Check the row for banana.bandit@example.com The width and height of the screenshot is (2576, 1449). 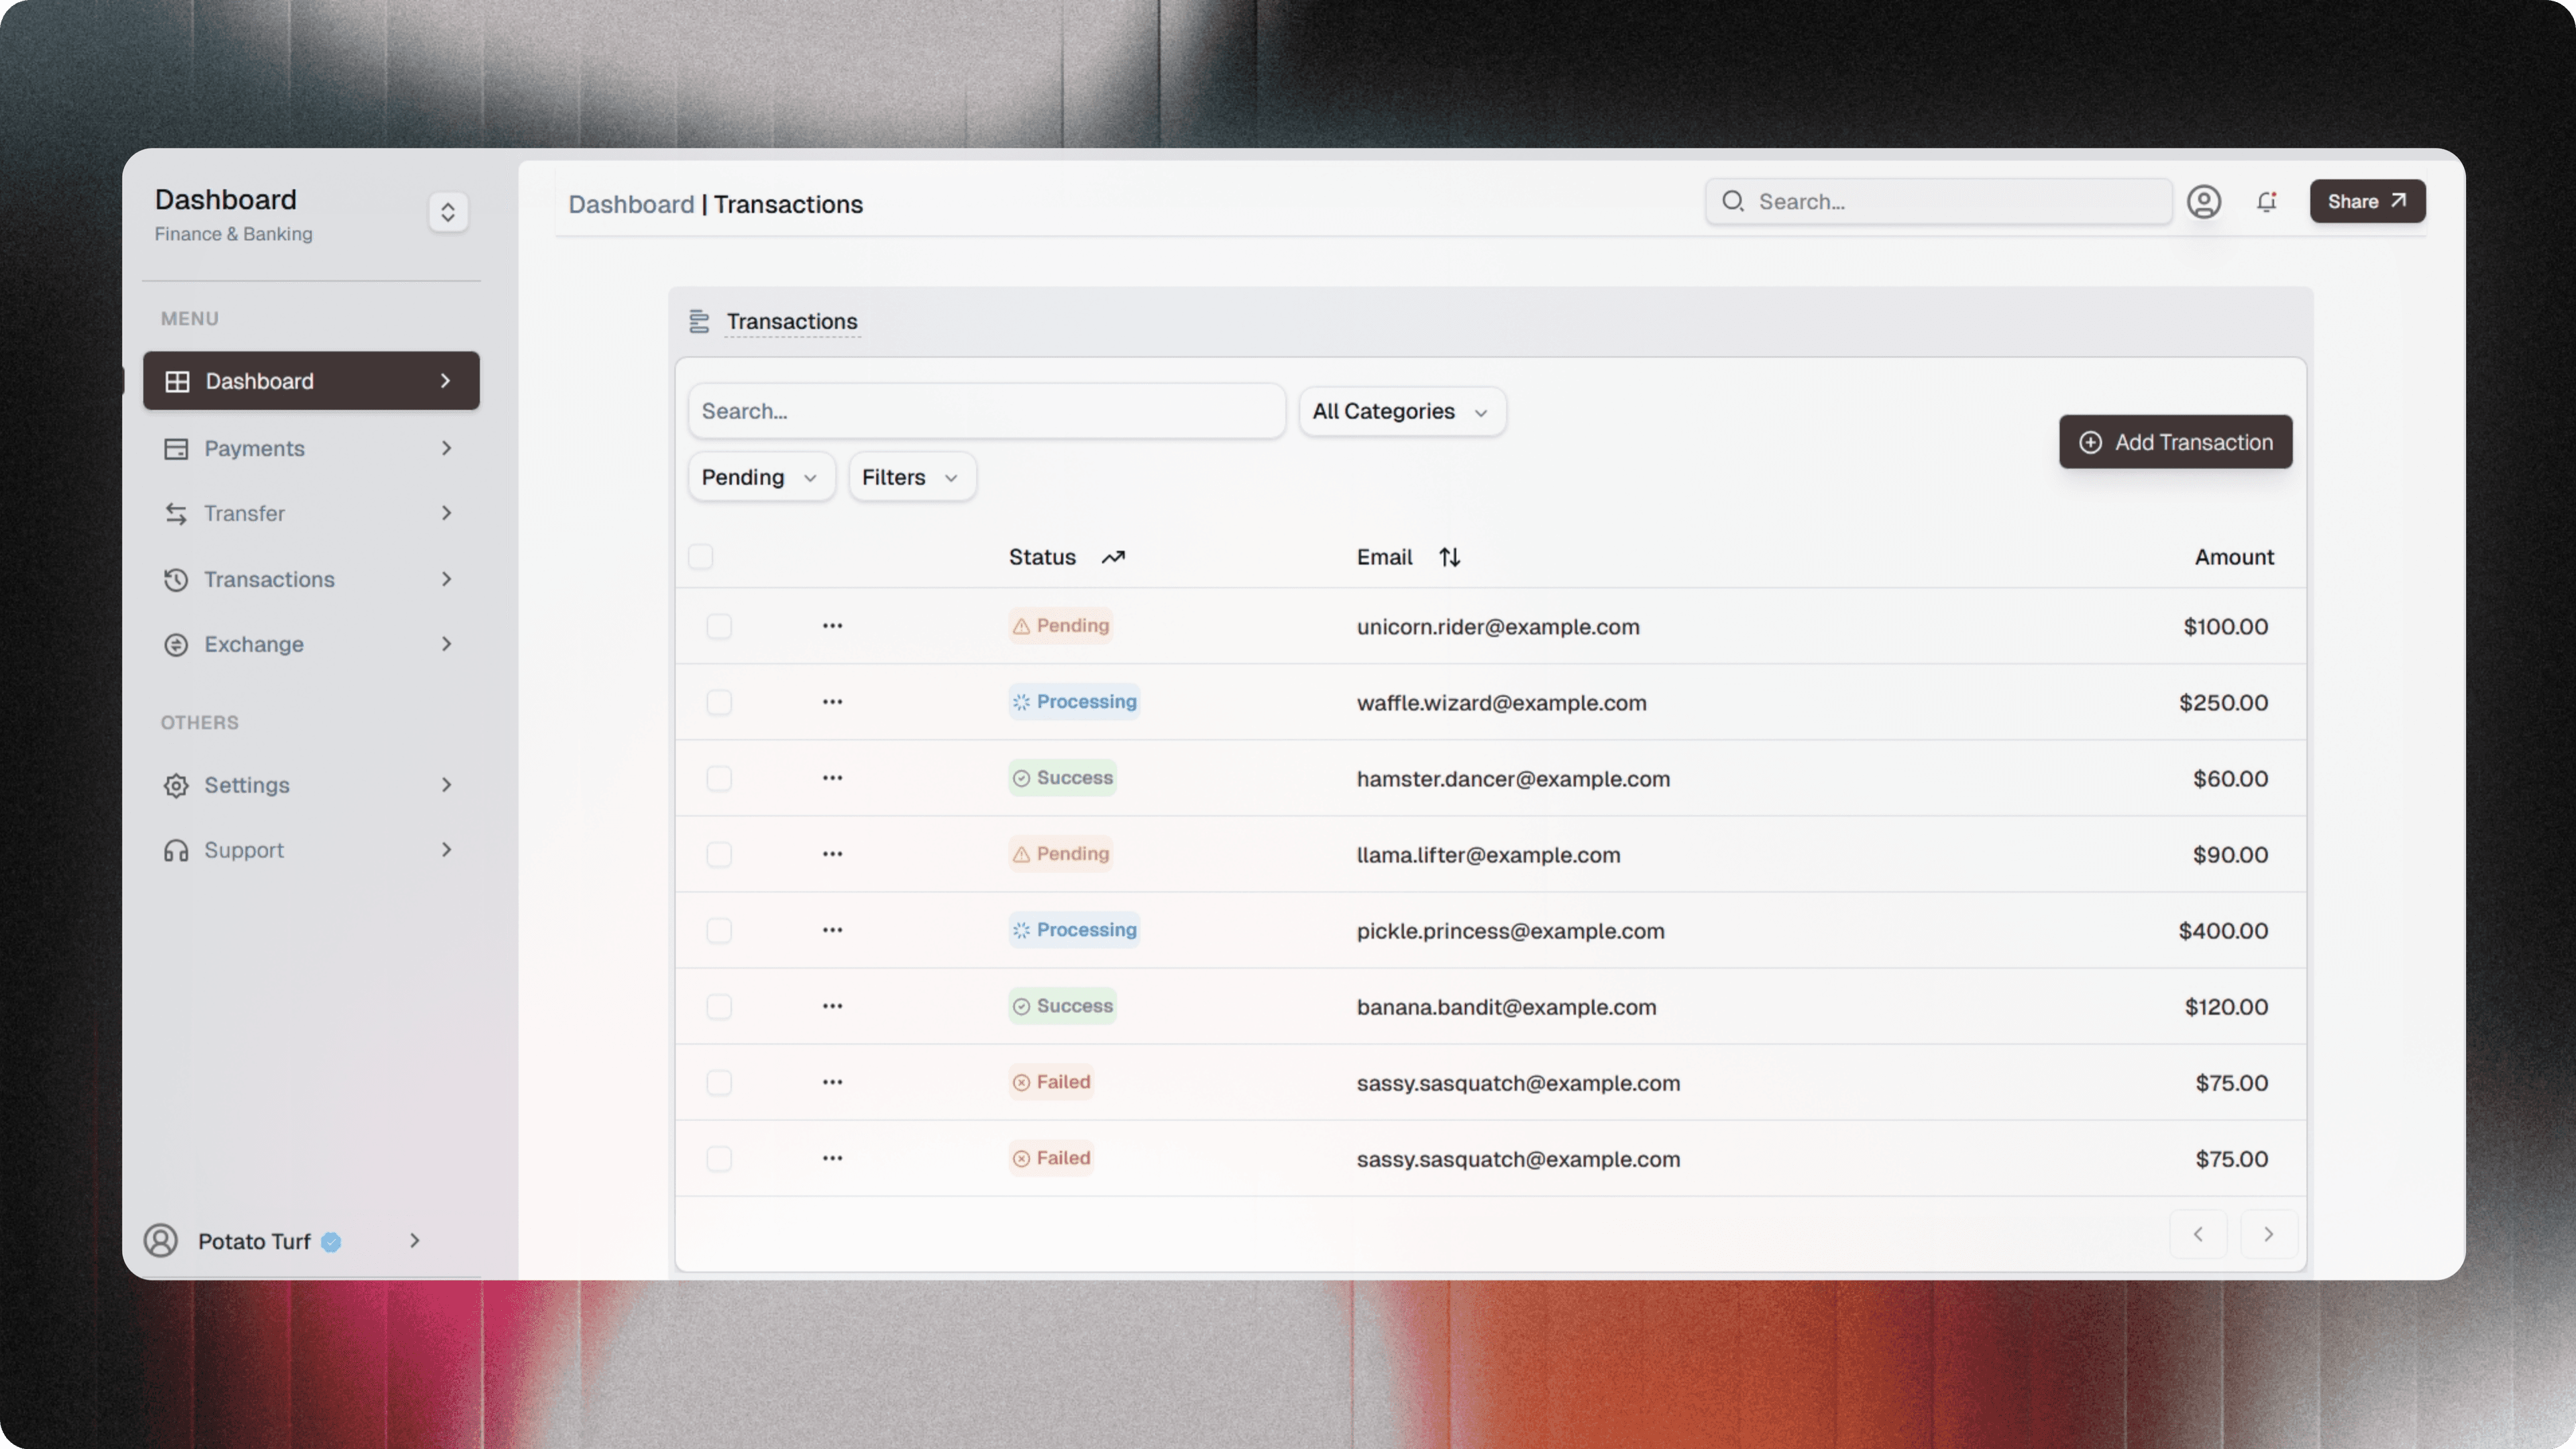[719, 1007]
